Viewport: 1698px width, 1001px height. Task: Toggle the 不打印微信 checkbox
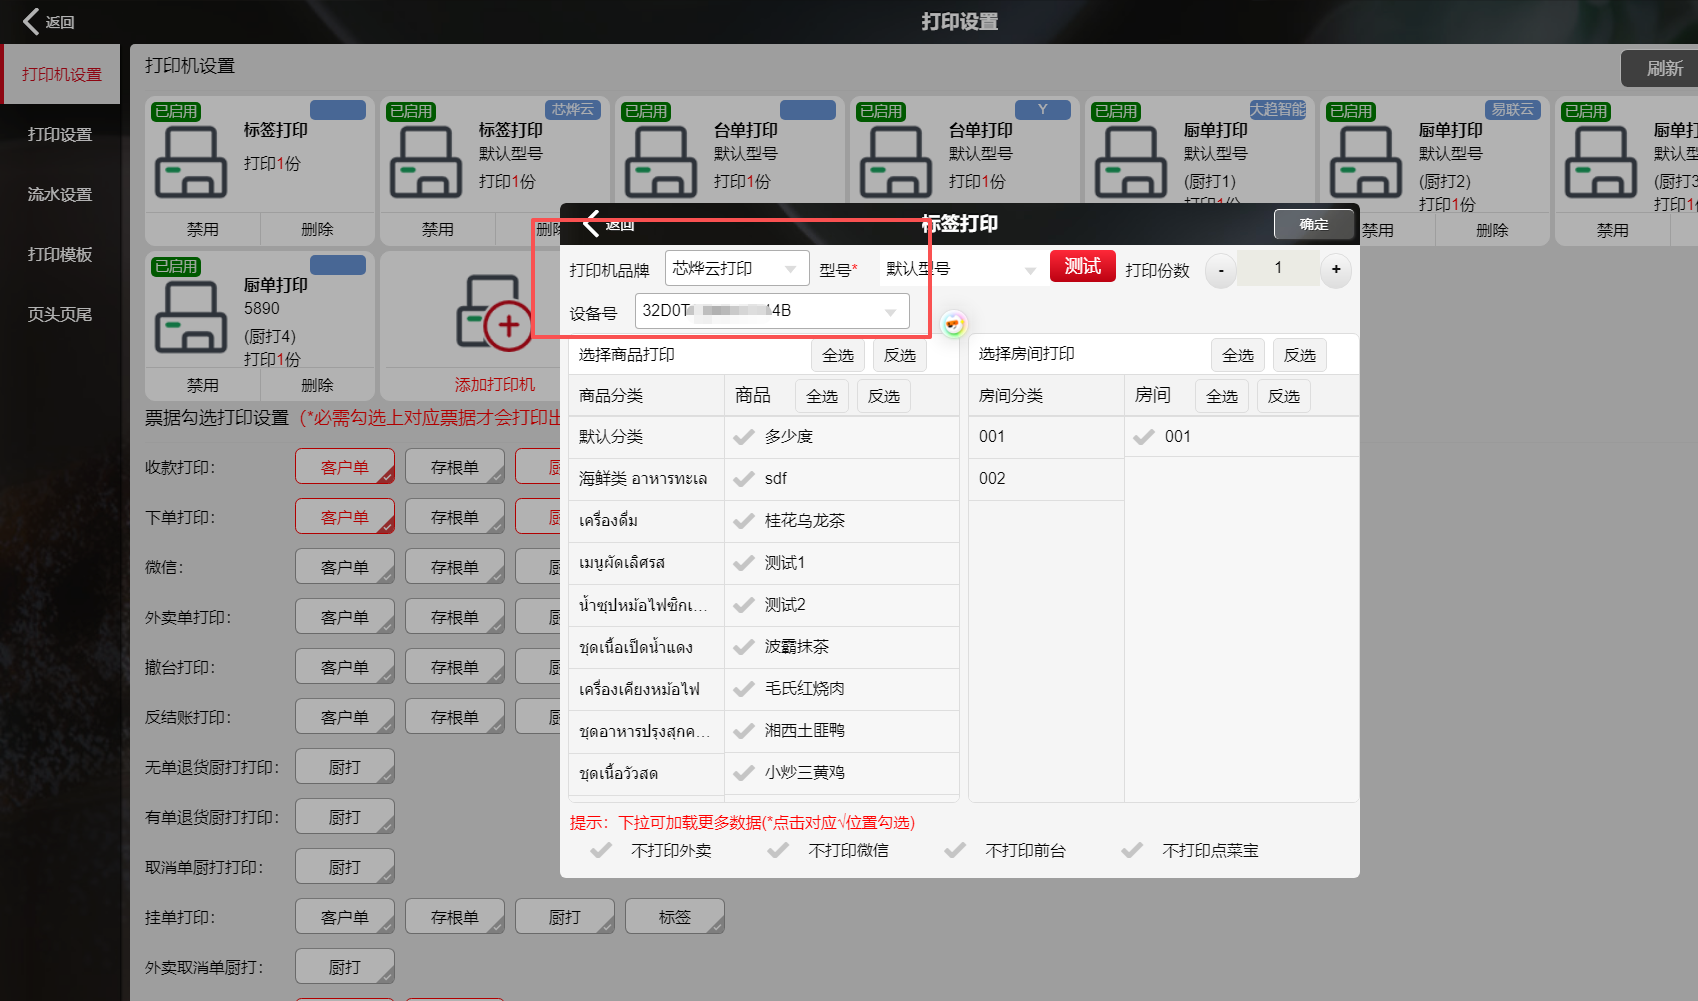pyautogui.click(x=778, y=851)
